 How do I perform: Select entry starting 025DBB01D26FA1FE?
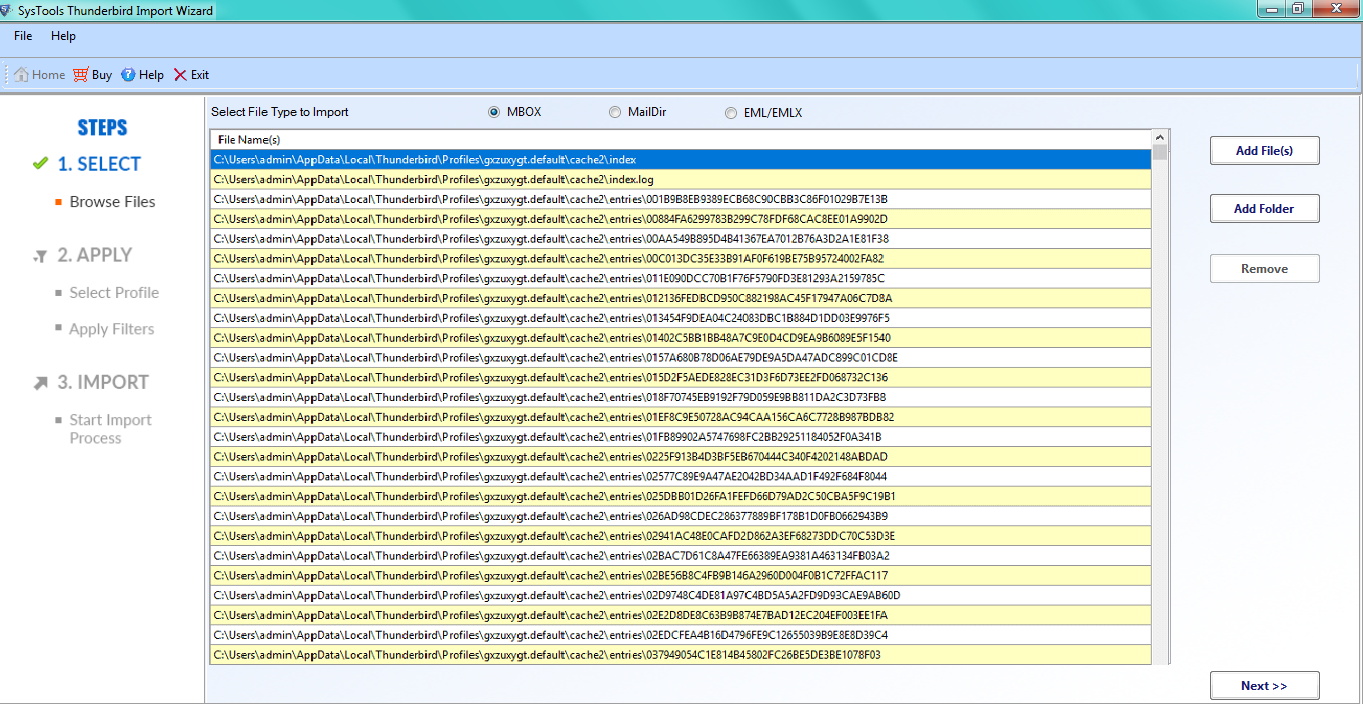click(x=680, y=496)
